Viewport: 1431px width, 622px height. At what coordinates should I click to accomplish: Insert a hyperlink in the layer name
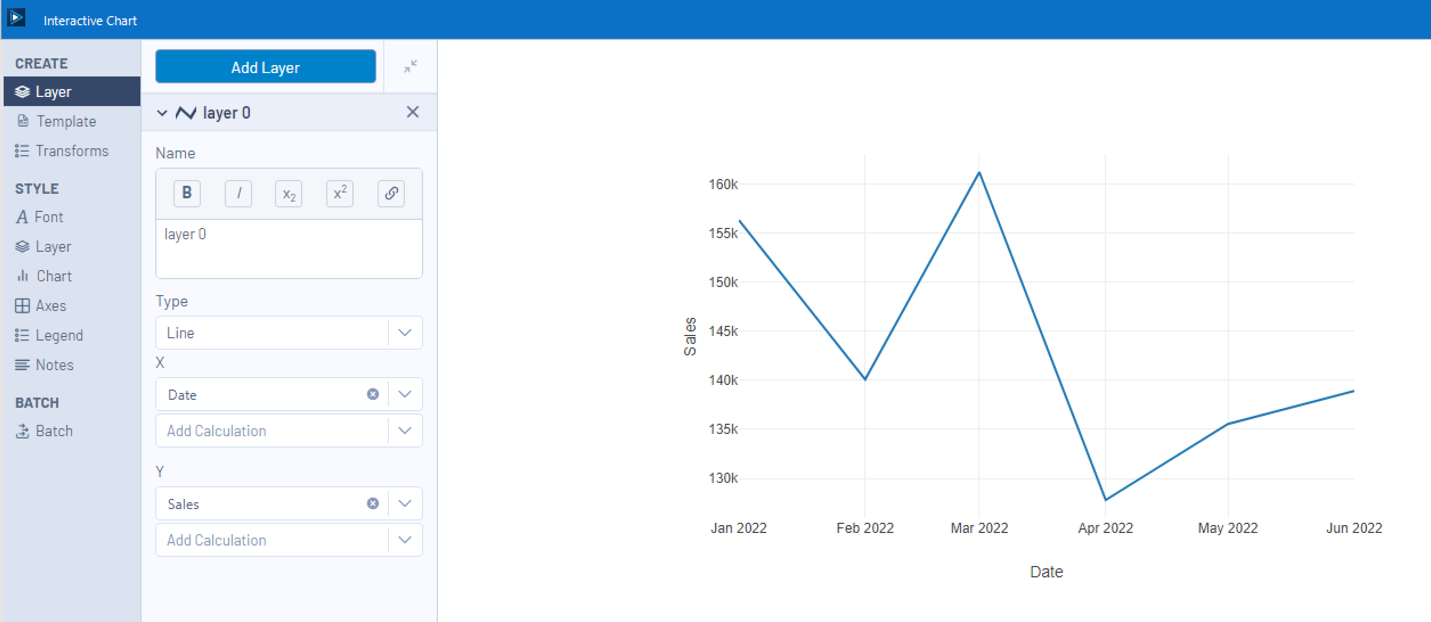(x=390, y=193)
